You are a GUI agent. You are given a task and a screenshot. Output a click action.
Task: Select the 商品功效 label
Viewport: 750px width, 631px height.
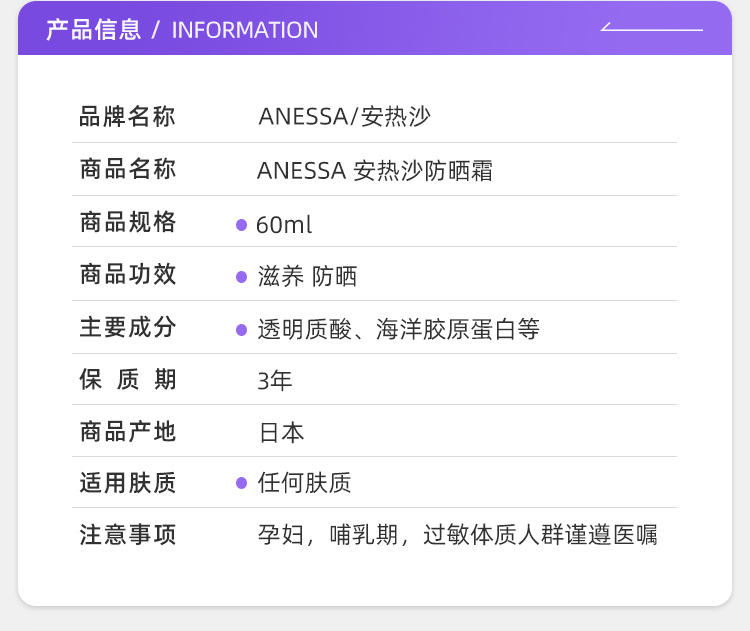coord(127,275)
